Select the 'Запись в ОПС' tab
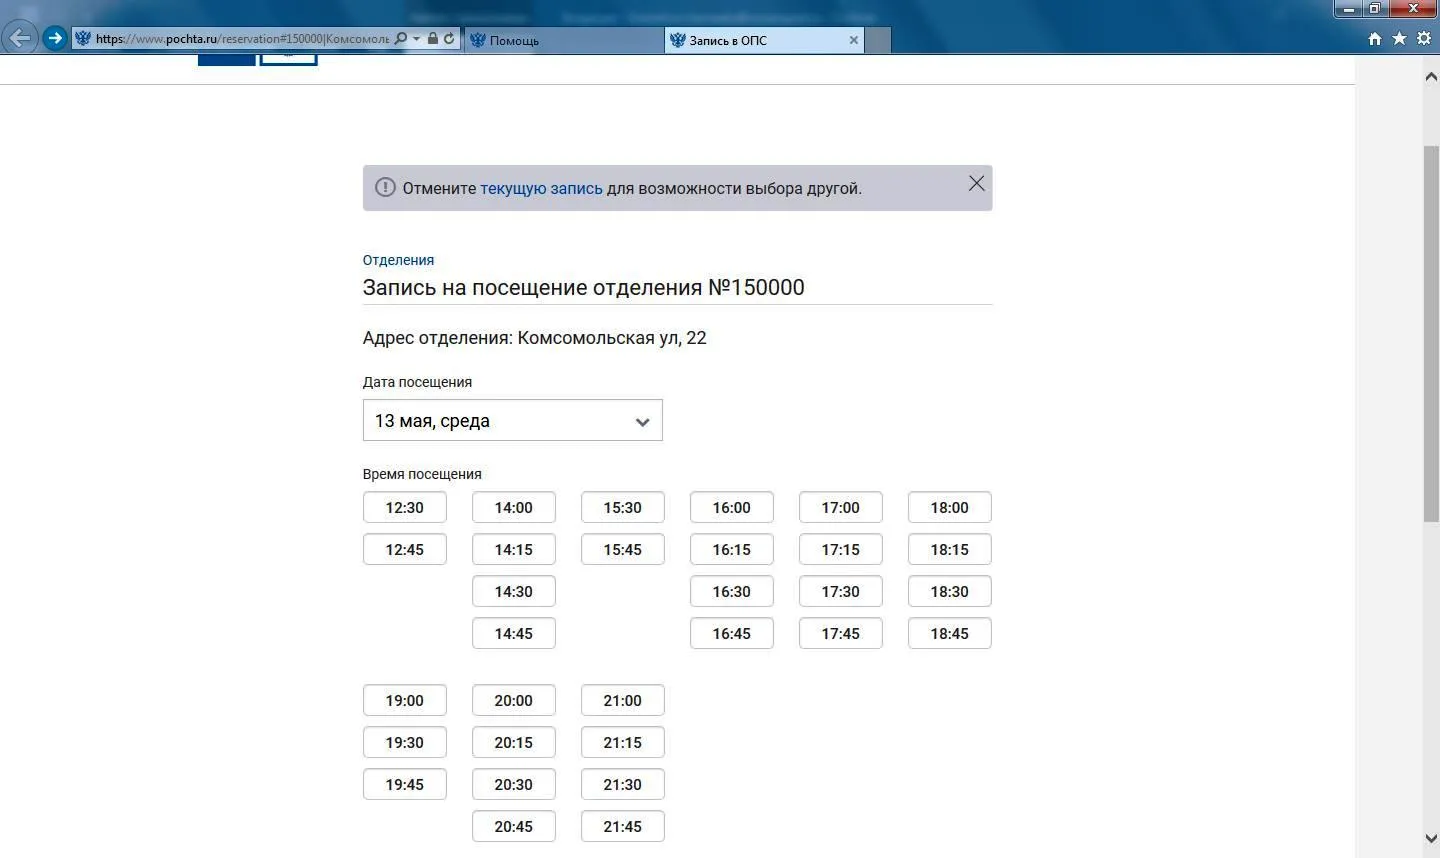 click(755, 40)
